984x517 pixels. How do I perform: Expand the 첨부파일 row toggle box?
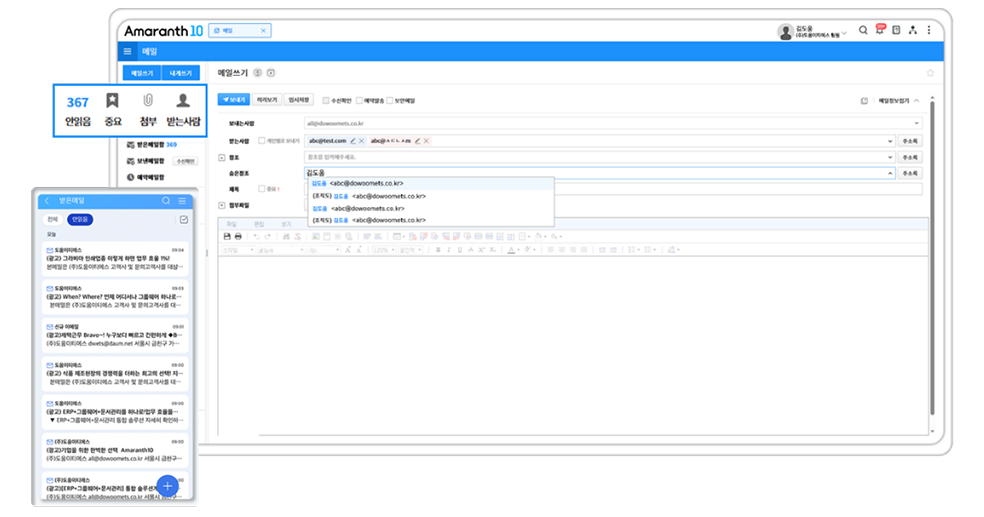point(222,205)
